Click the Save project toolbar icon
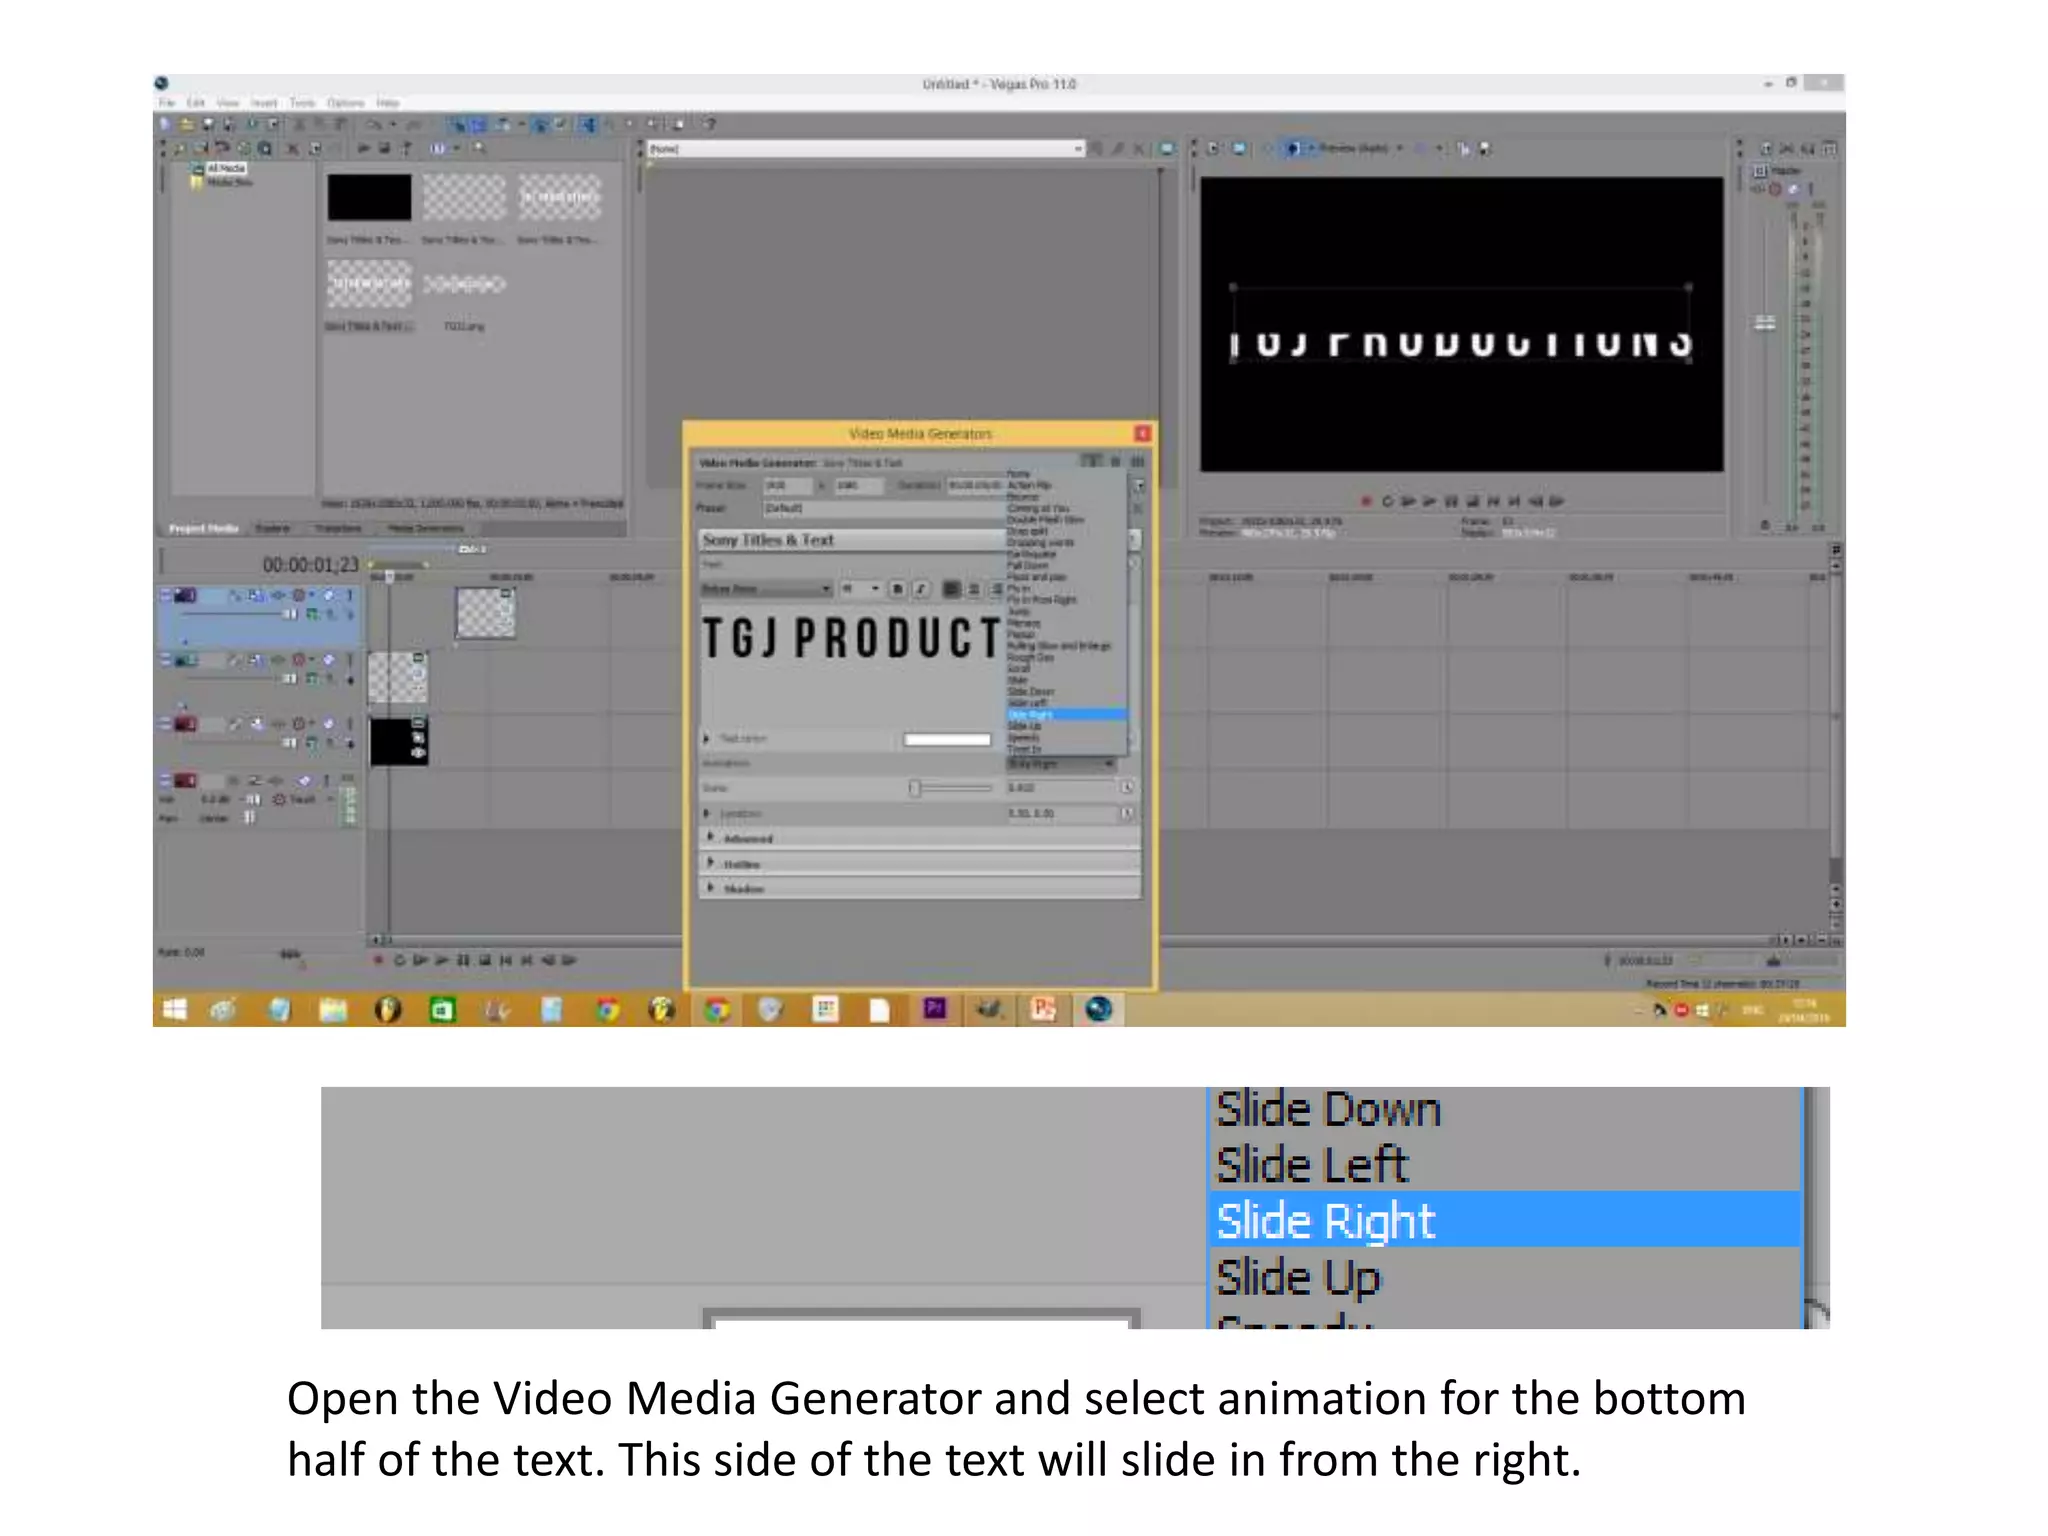The height and width of the screenshot is (1536, 2048). [208, 124]
